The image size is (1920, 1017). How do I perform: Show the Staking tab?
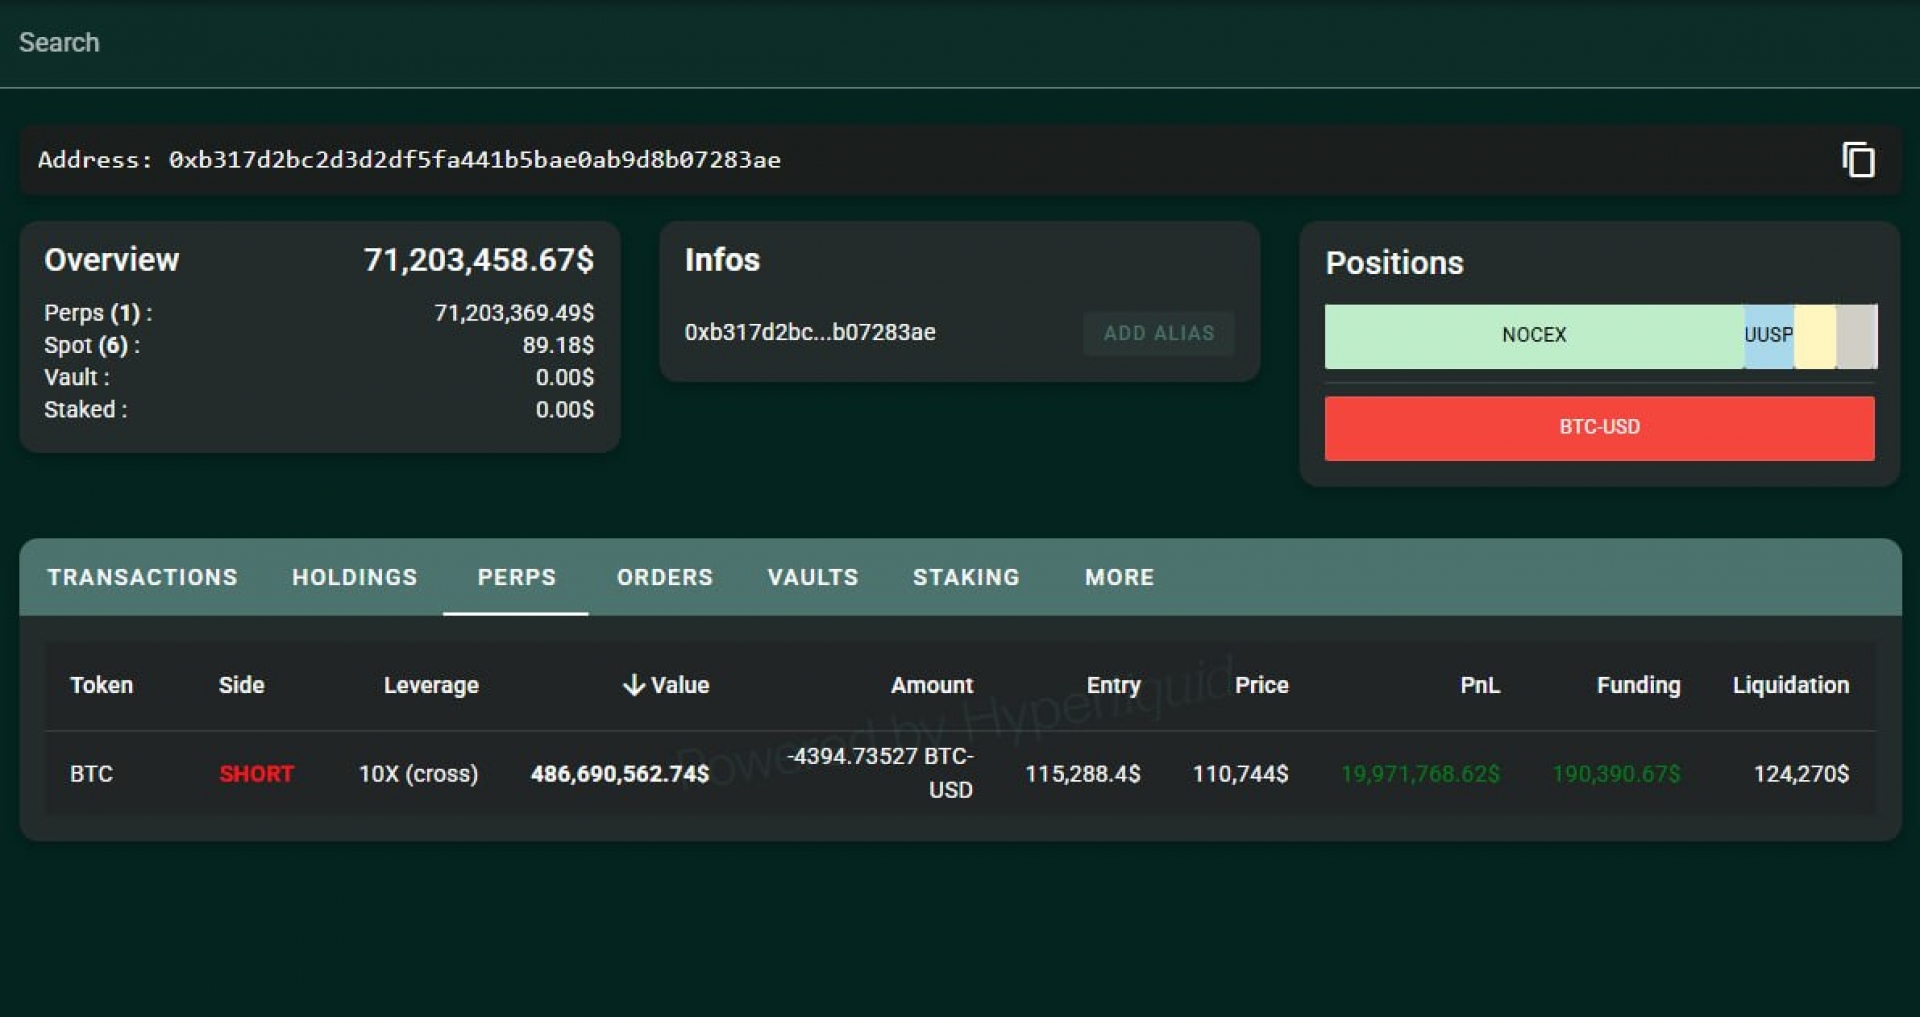[x=966, y=577]
